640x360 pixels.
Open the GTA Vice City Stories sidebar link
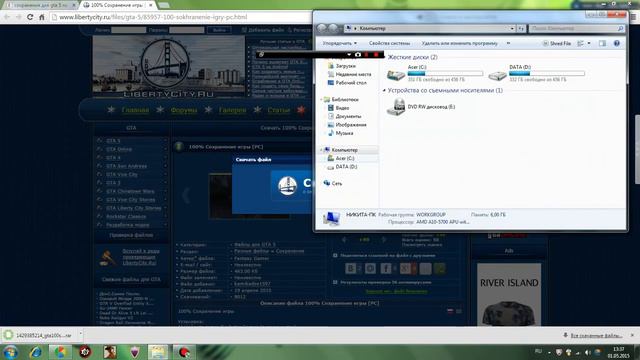click(x=130, y=200)
